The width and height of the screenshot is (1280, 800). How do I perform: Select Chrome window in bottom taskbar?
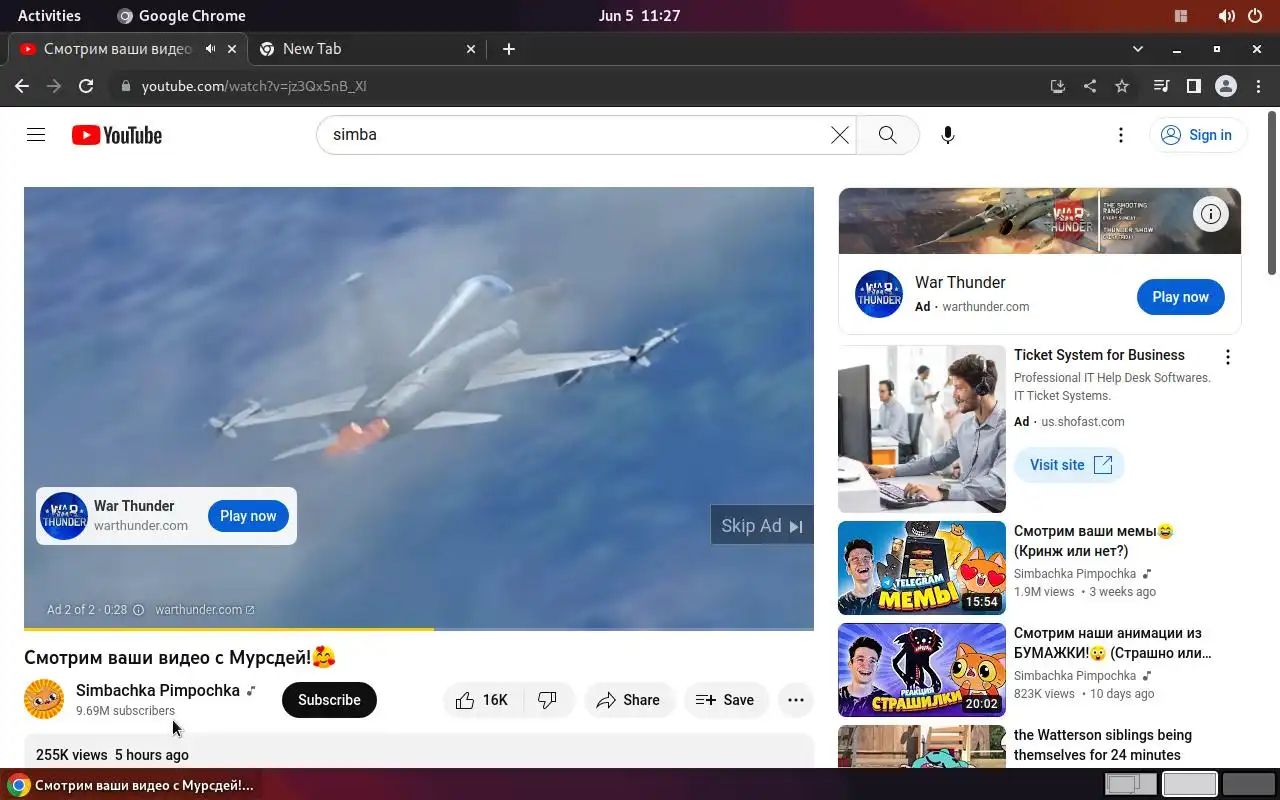pos(132,785)
